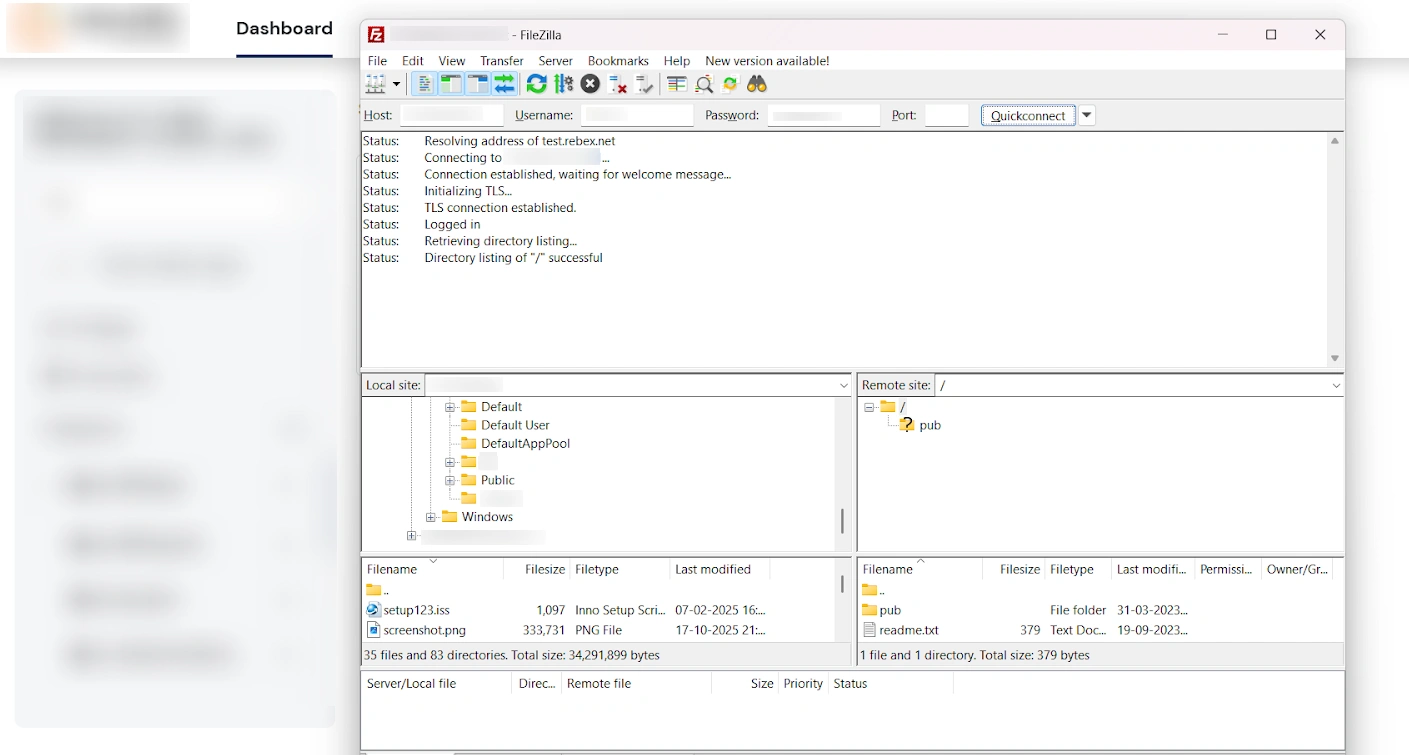Image resolution: width=1409 pixels, height=755 pixels.
Task: Open the directory comparison tool
Action: (676, 84)
